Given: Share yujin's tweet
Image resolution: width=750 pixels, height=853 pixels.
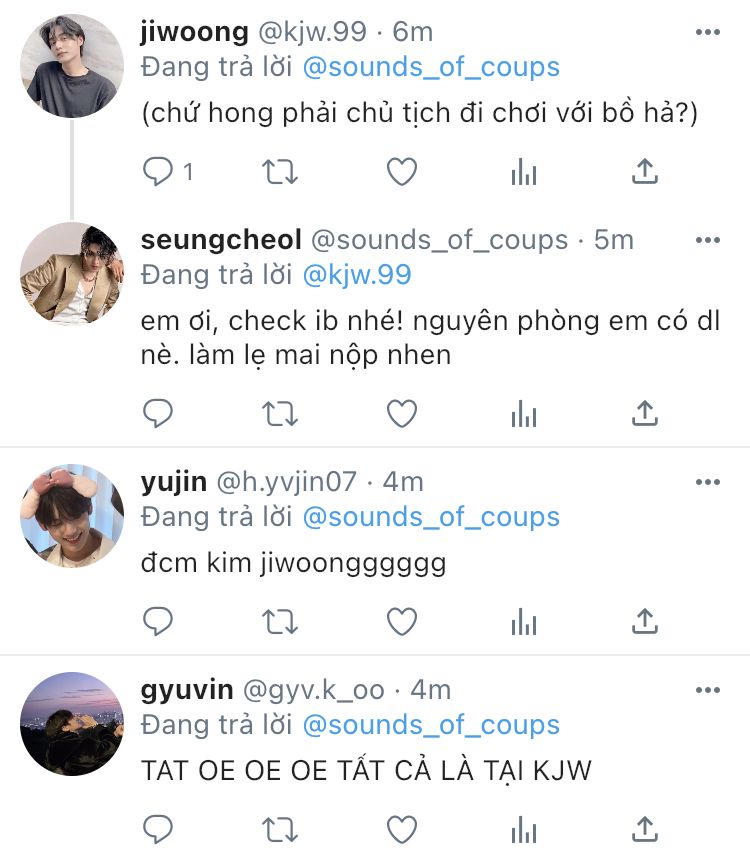Looking at the screenshot, I should coord(645,621).
